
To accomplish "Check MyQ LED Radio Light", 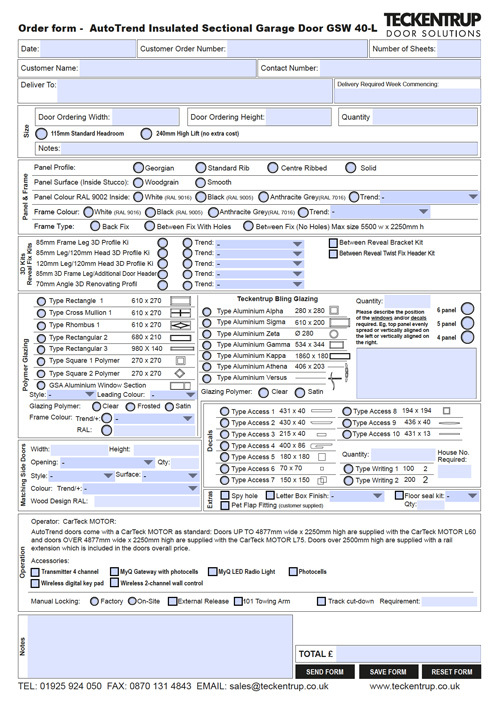I will point(212,572).
